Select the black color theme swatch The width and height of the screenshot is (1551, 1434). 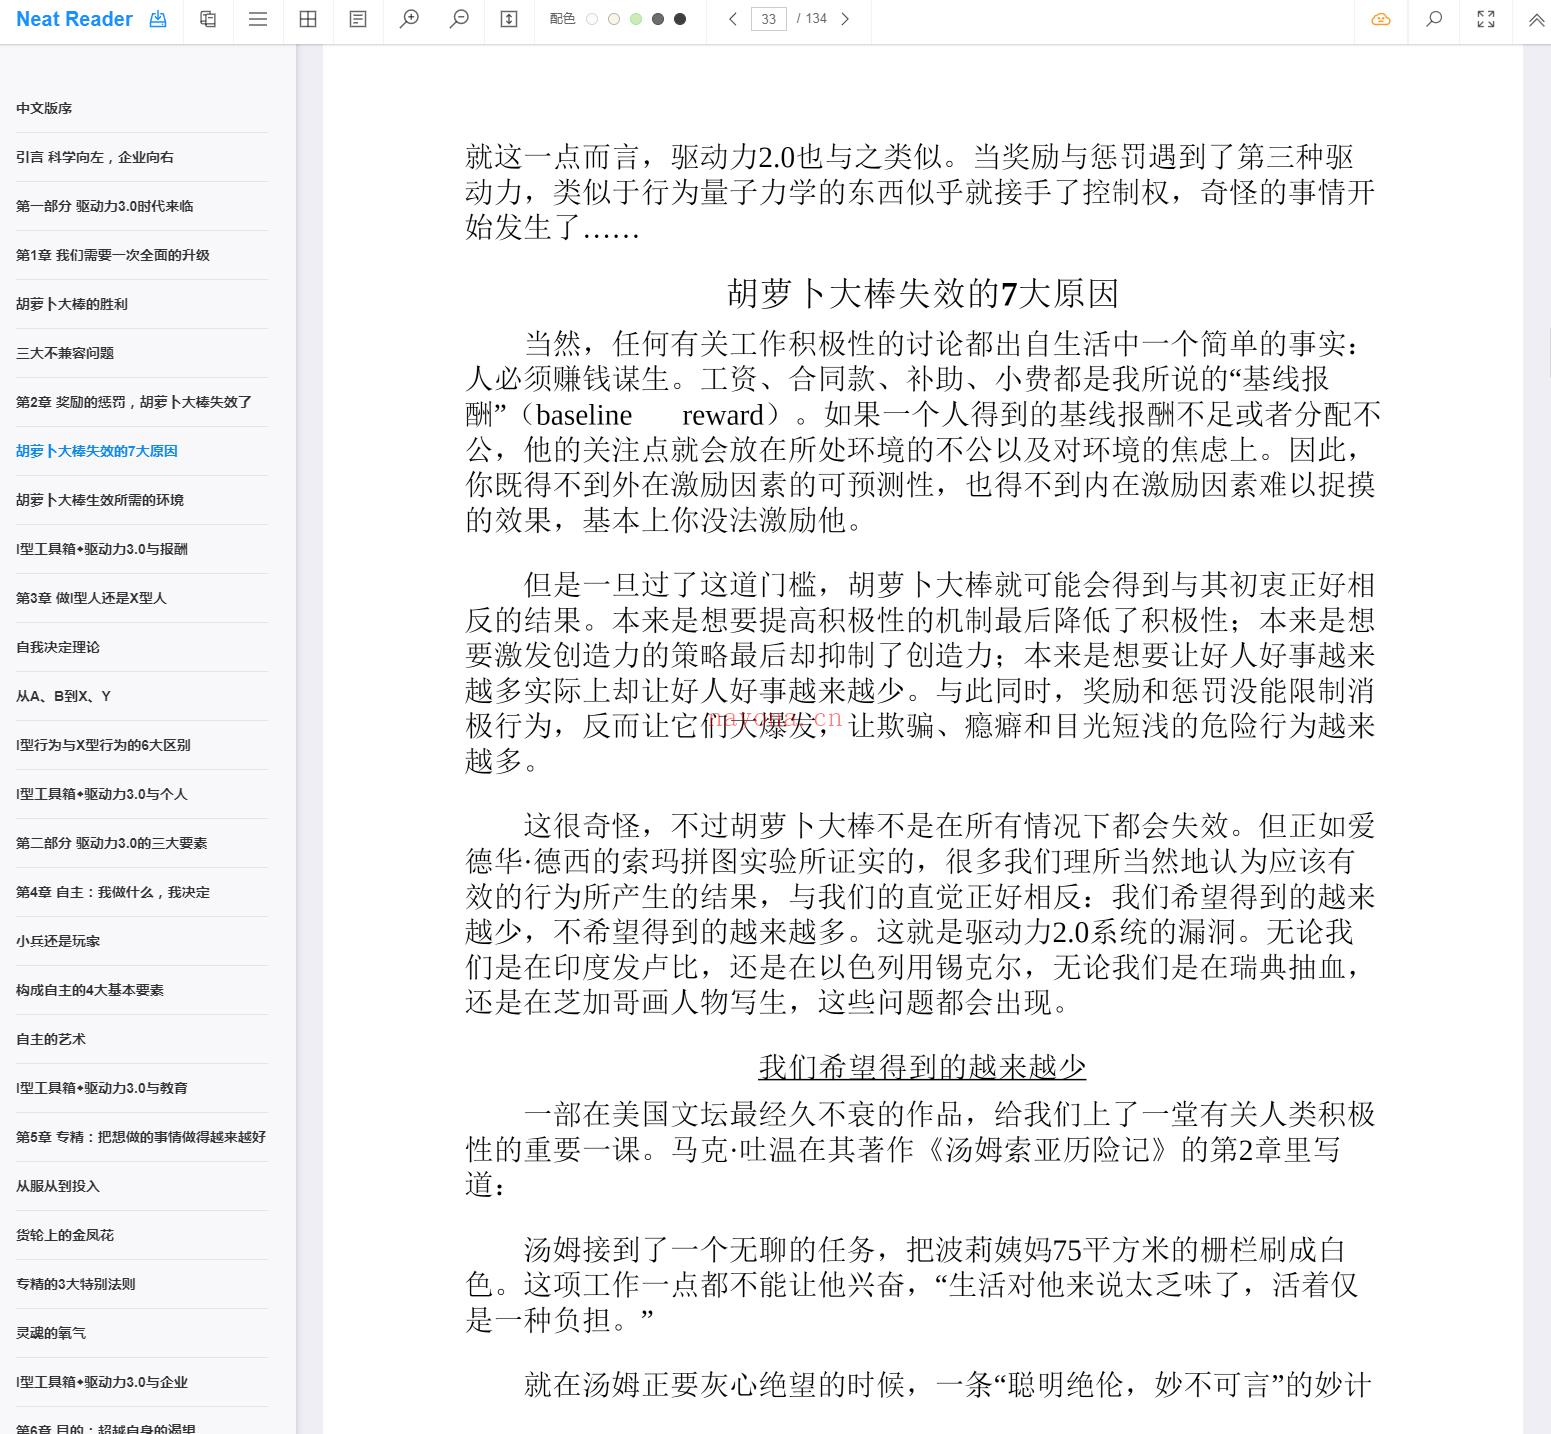pos(680,19)
